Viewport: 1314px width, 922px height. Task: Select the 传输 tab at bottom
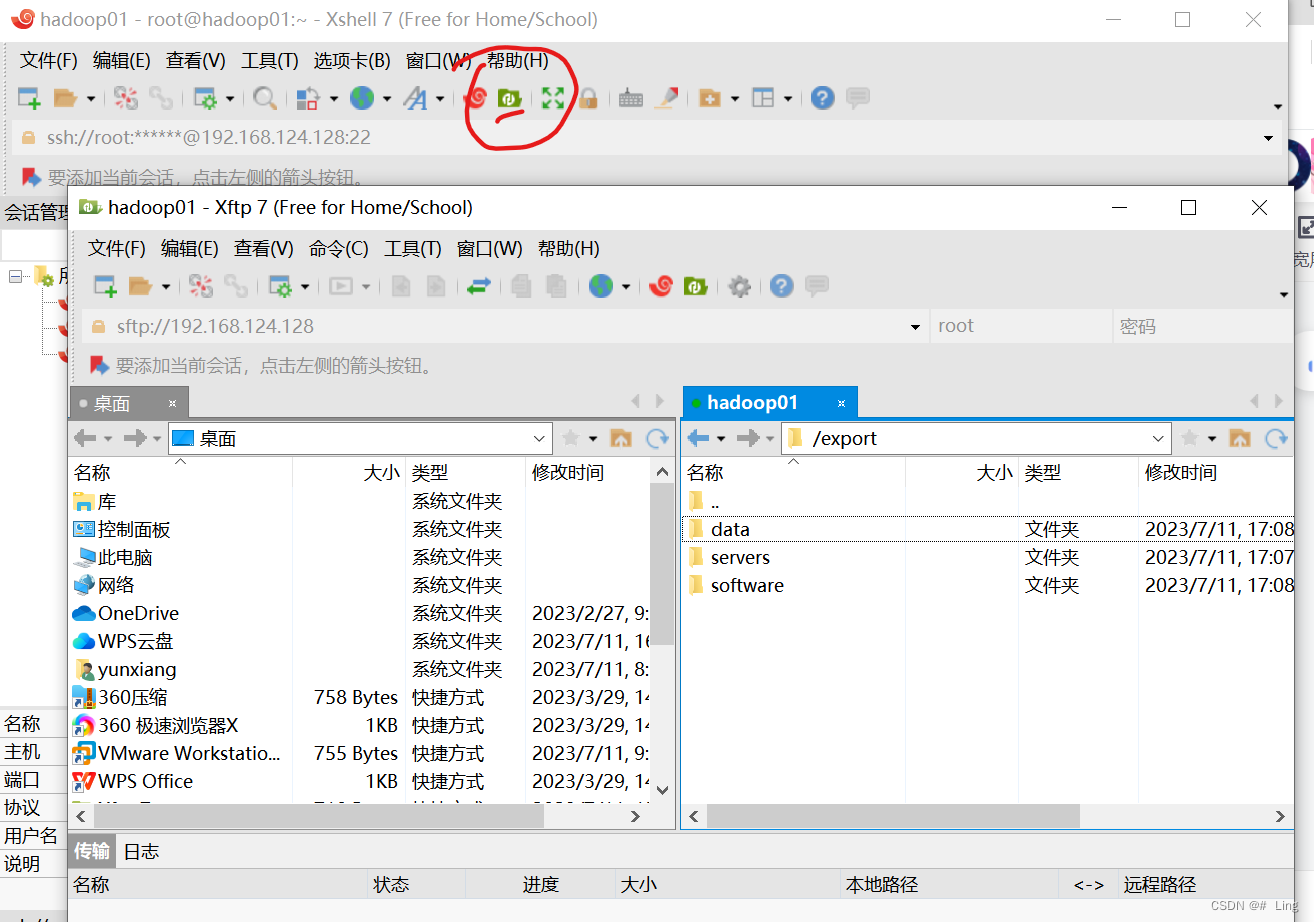93,851
